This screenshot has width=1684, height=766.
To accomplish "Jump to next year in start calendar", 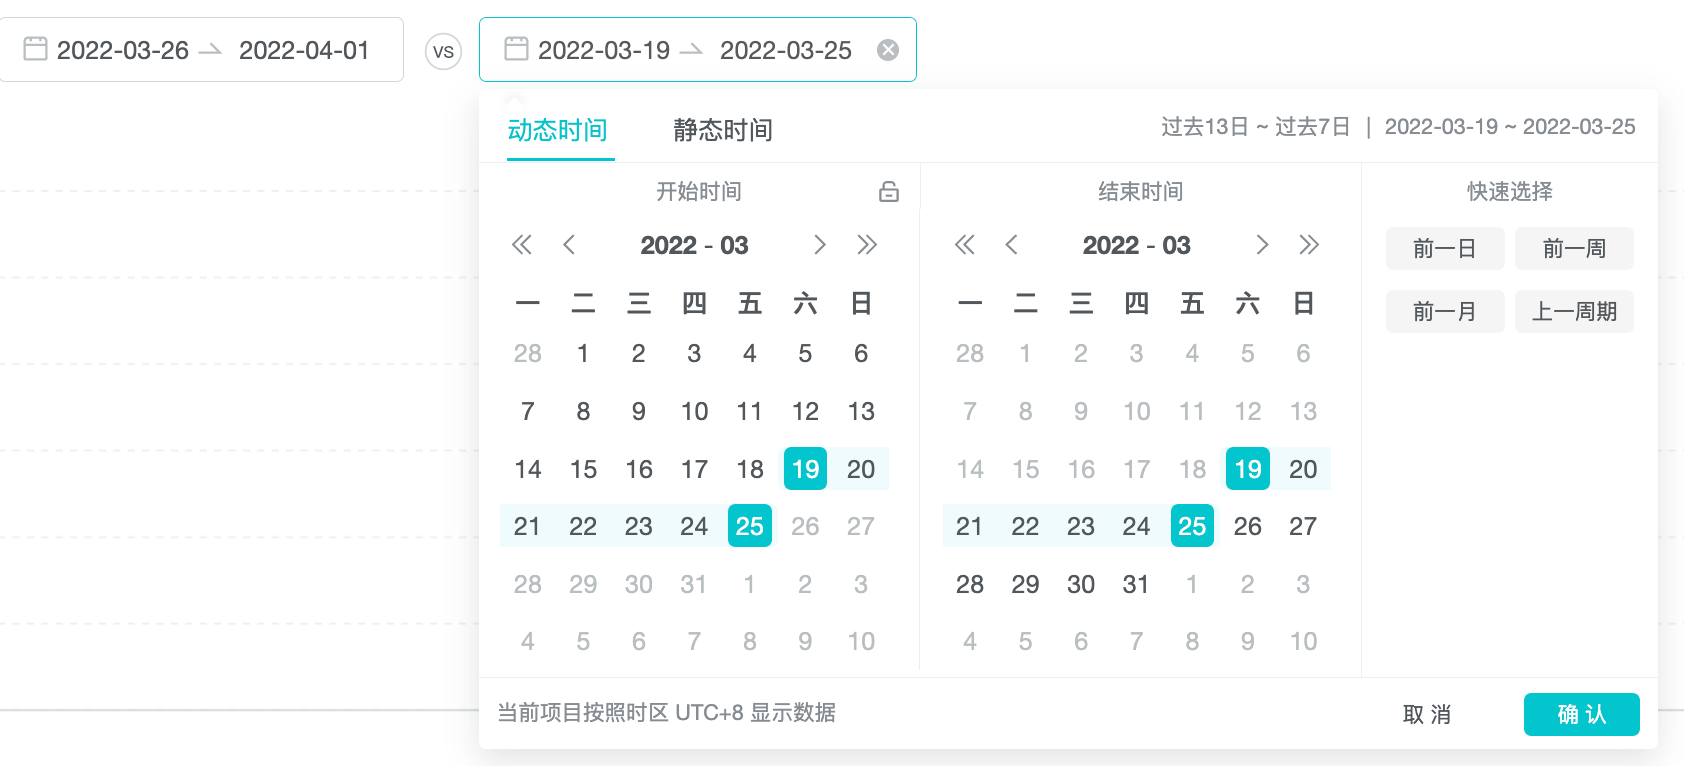I will [866, 245].
